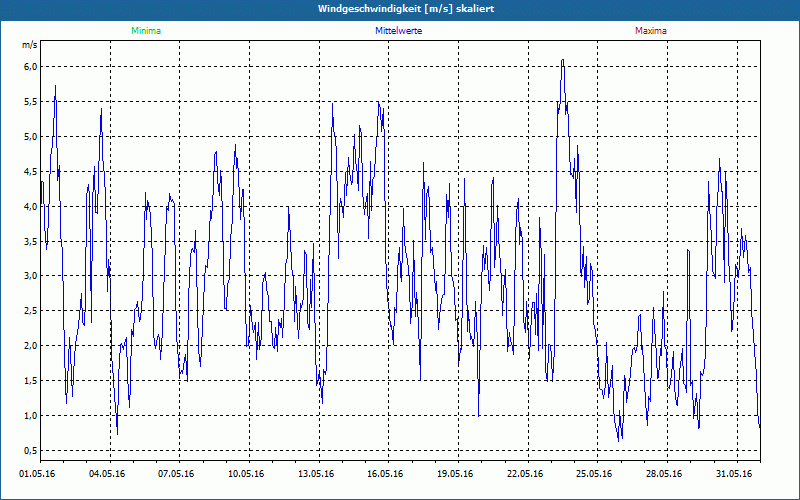The image size is (800, 500).
Task: Click the 3,5 y-axis value
Action: [x=31, y=241]
